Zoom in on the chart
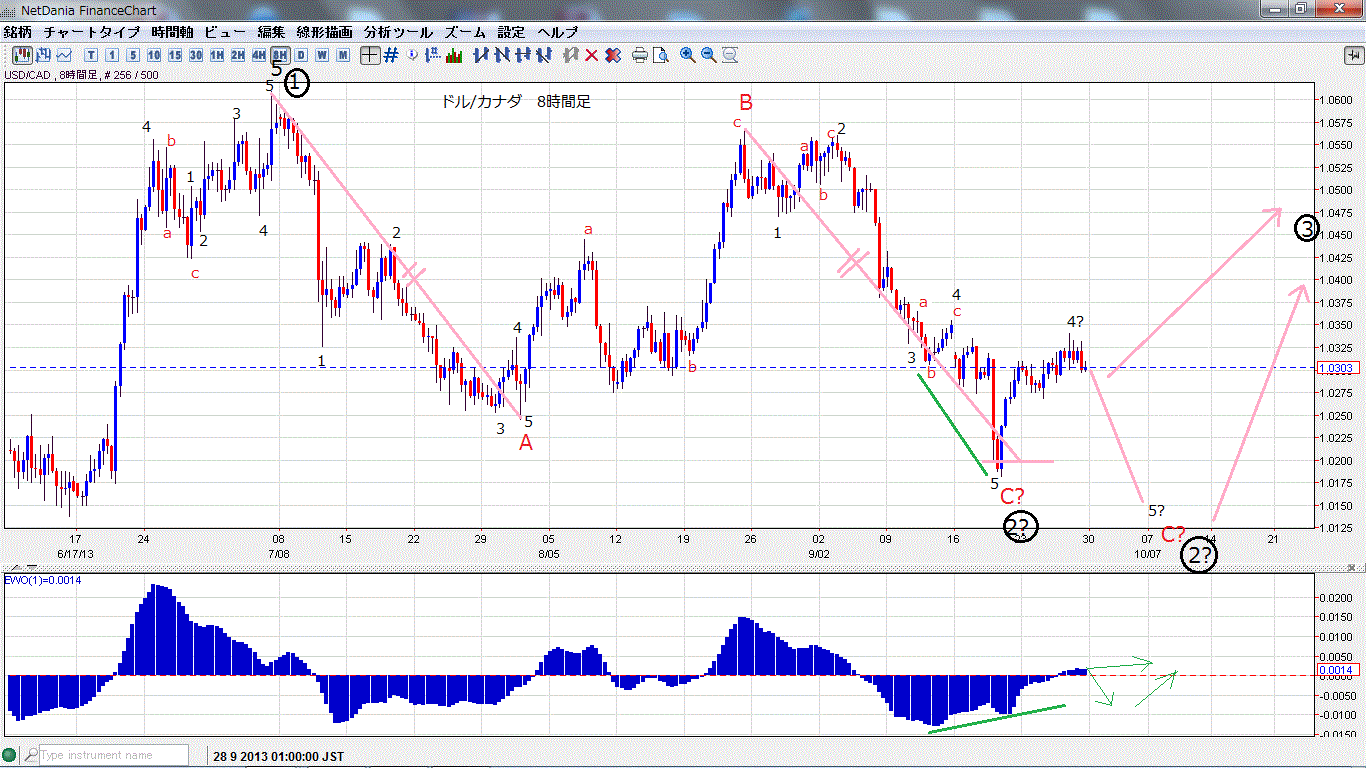Screen dimensions: 1366x768 click(x=688, y=55)
